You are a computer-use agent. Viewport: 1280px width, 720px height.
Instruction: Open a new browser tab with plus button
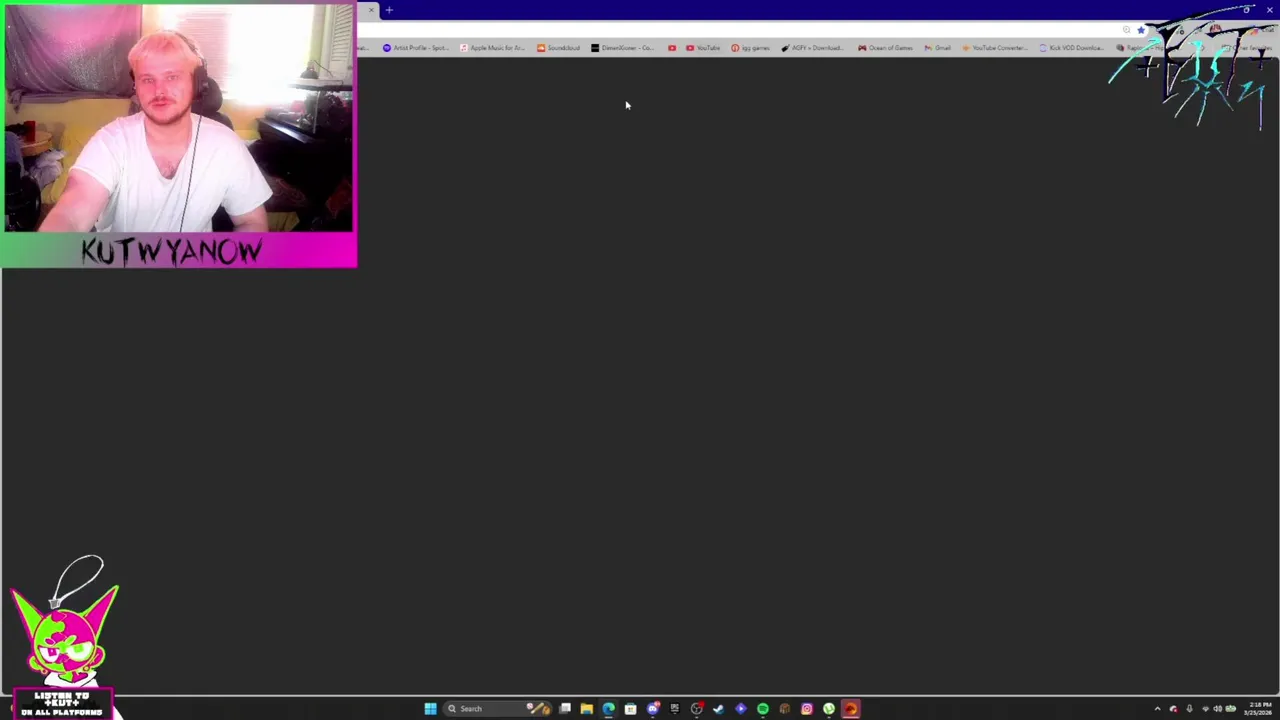389,10
